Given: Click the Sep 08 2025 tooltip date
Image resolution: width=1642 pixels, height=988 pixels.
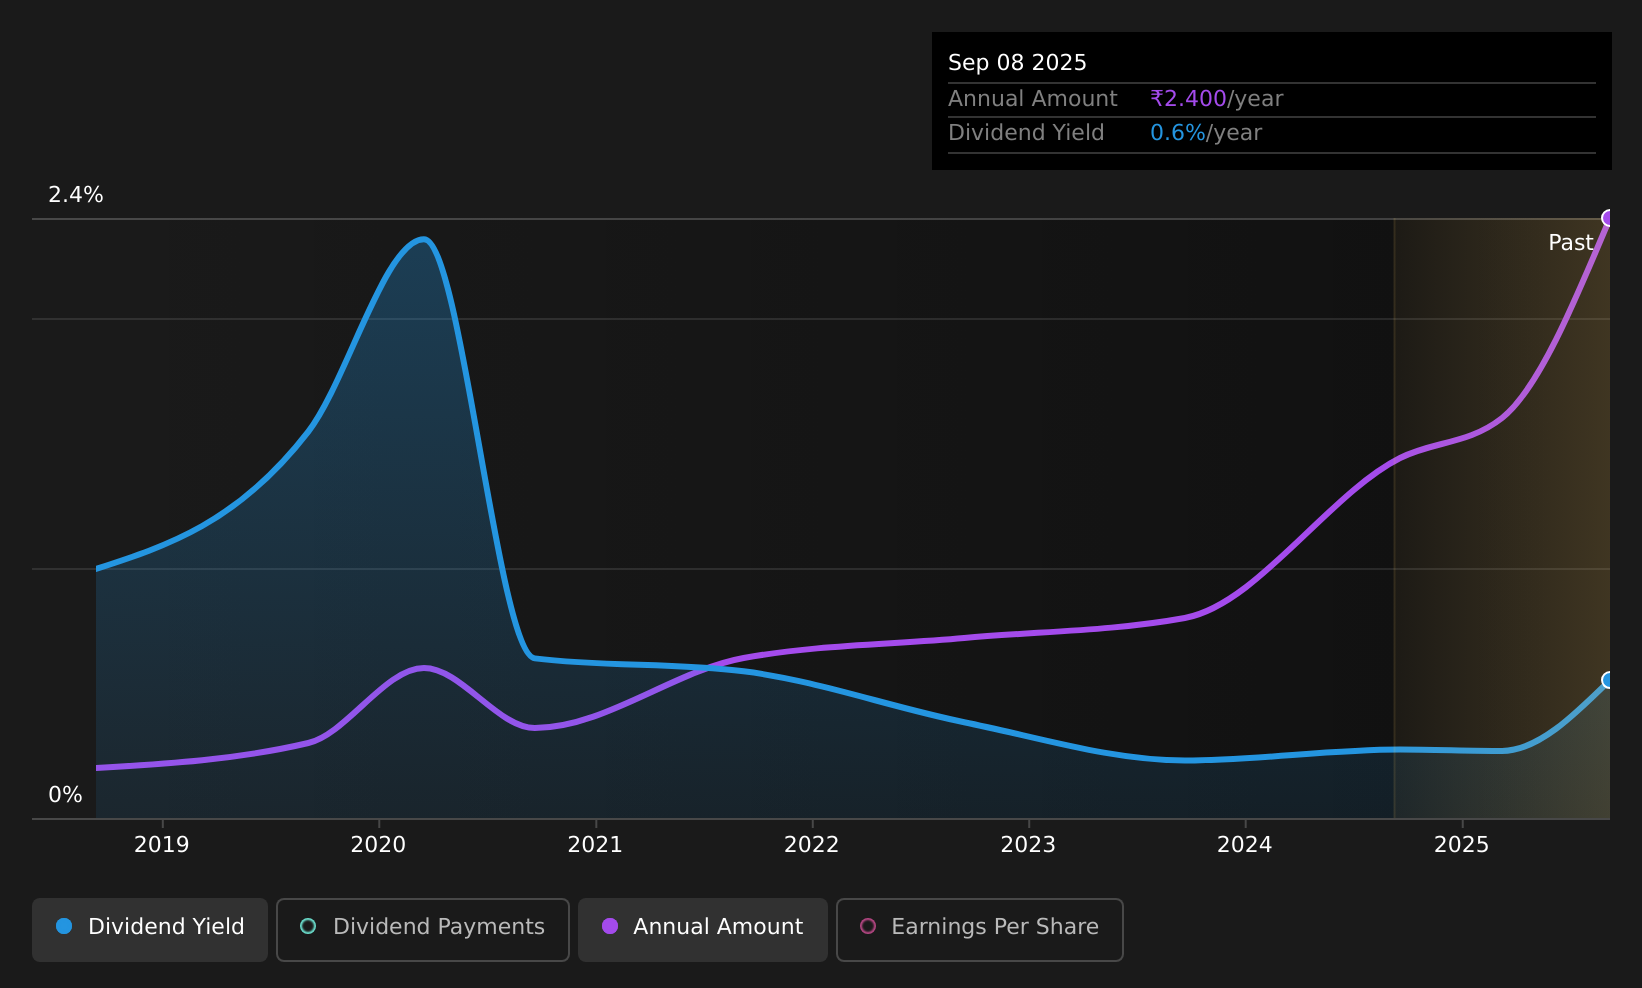Looking at the screenshot, I should pos(1017,63).
